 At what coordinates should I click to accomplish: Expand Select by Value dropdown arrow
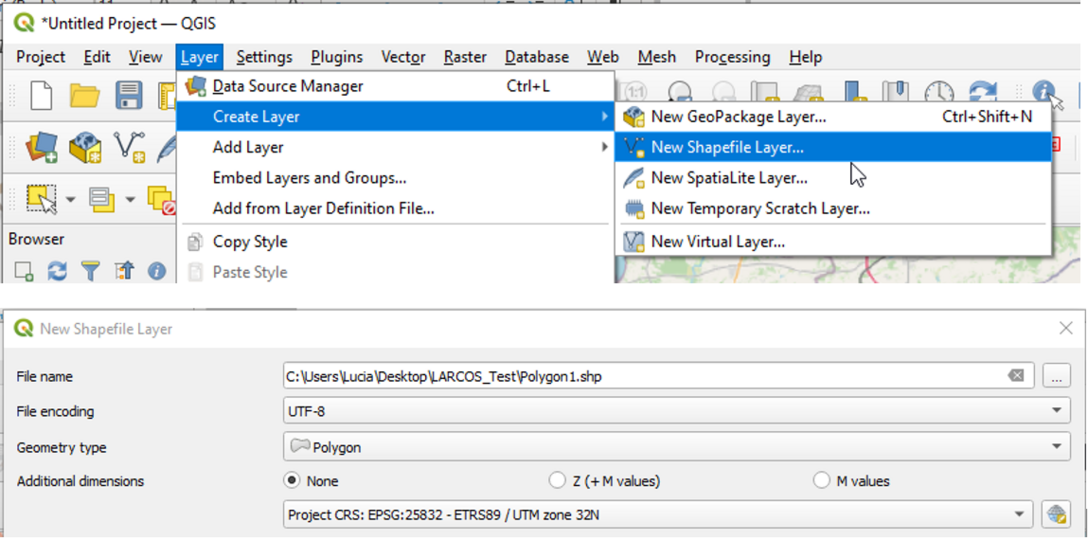pos(130,200)
